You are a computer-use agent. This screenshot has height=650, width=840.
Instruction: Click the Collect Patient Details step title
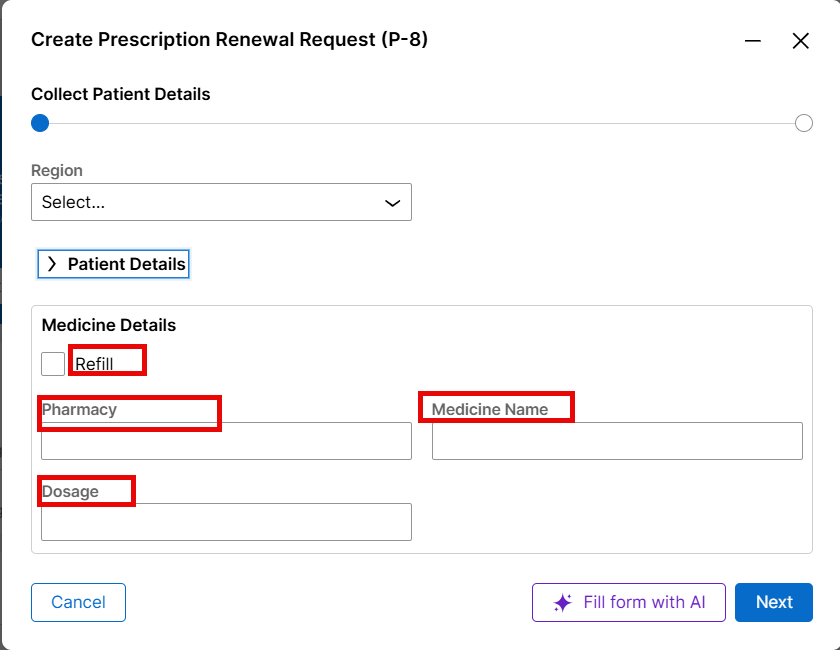coord(121,94)
